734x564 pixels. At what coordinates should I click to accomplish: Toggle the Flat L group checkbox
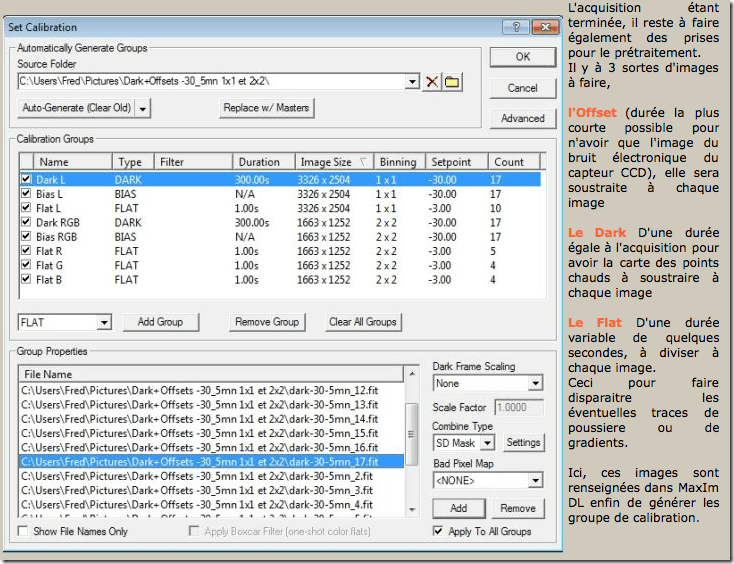click(x=26, y=207)
